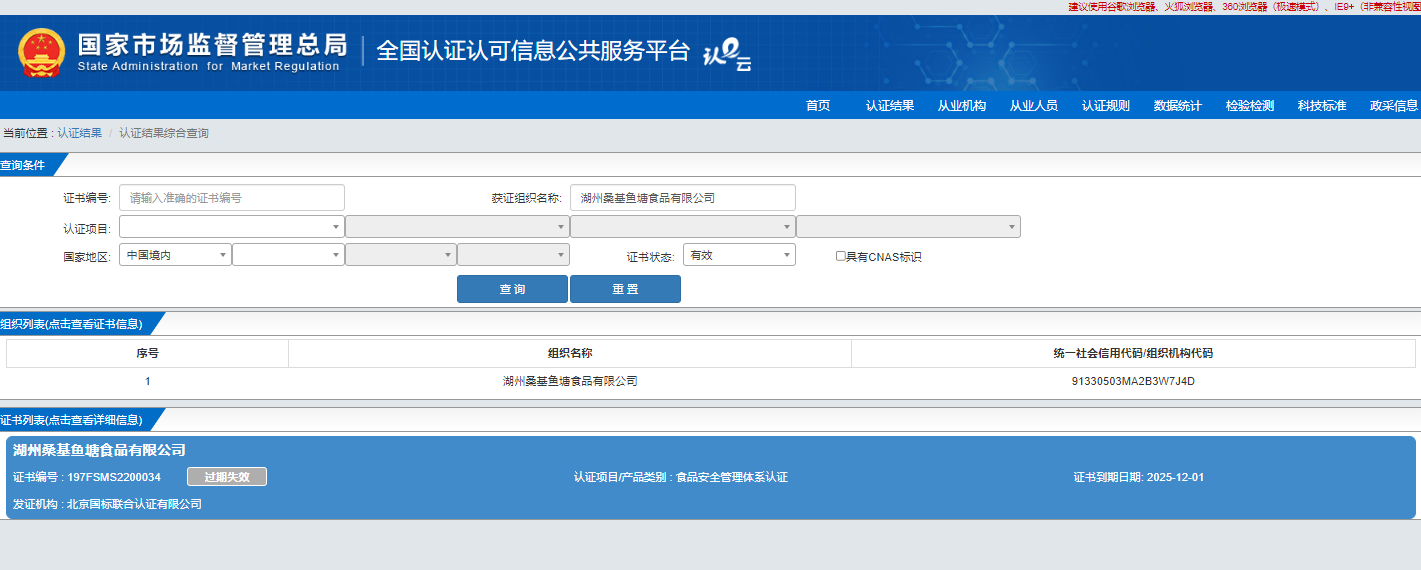This screenshot has width=1421, height=570.
Task: Click credit code 91330503MA2B3W7J4D
Action: point(1133,381)
